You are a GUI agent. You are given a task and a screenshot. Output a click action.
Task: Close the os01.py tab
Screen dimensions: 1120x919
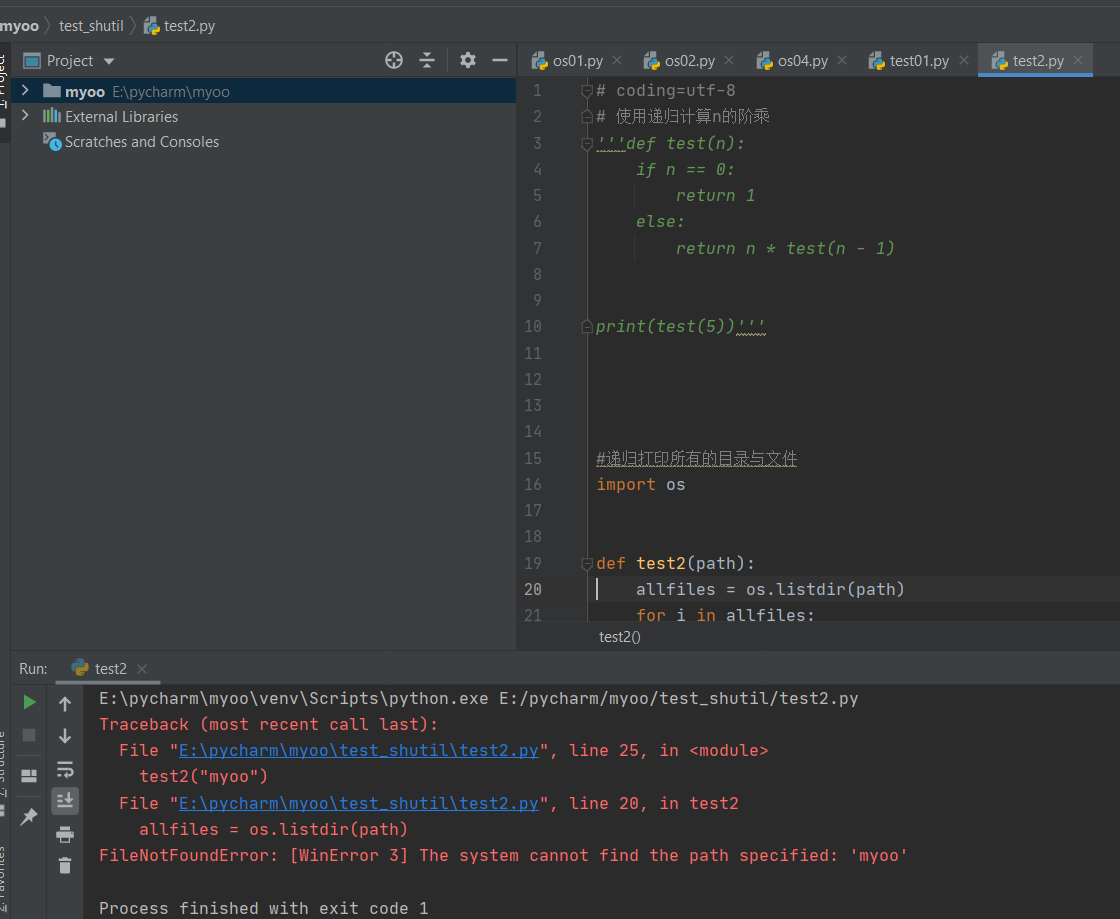pos(617,61)
